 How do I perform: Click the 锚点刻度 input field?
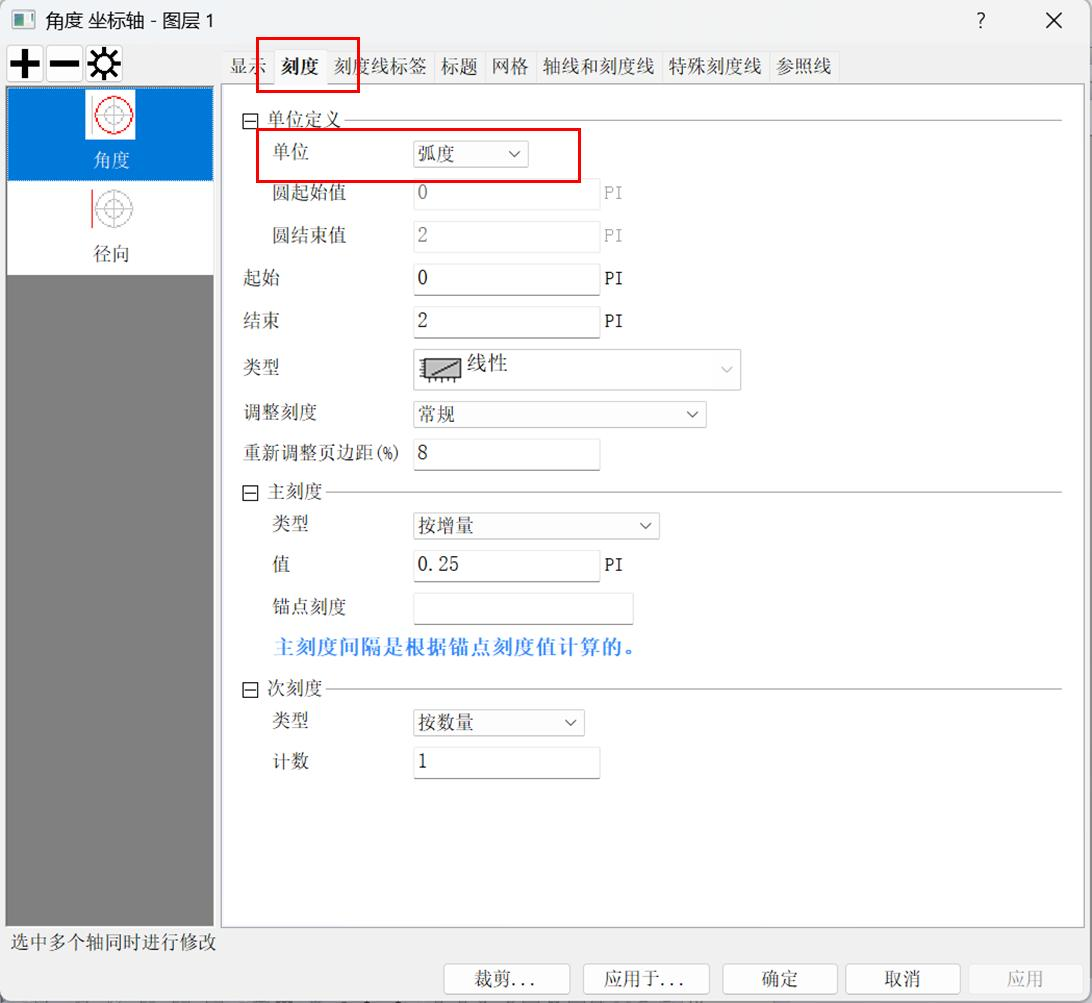tap(523, 608)
